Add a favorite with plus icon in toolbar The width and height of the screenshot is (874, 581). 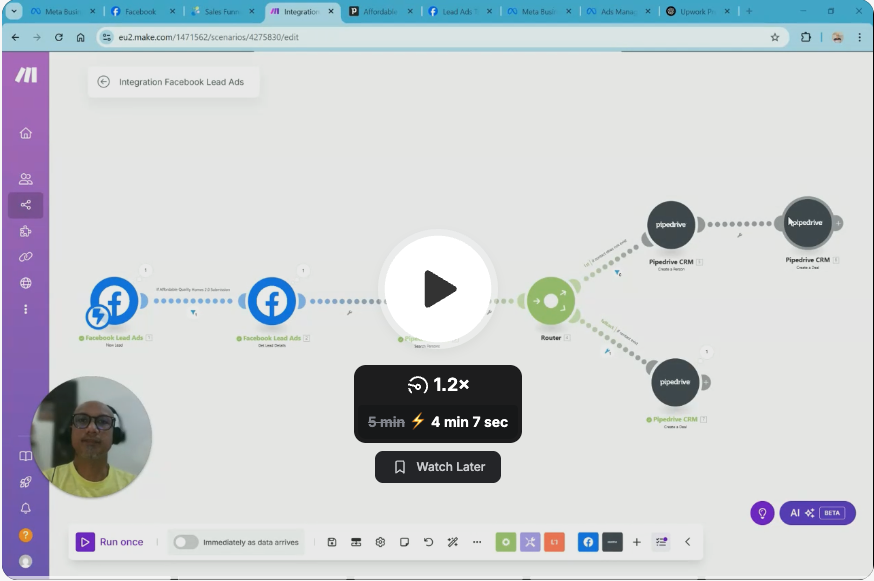point(637,542)
